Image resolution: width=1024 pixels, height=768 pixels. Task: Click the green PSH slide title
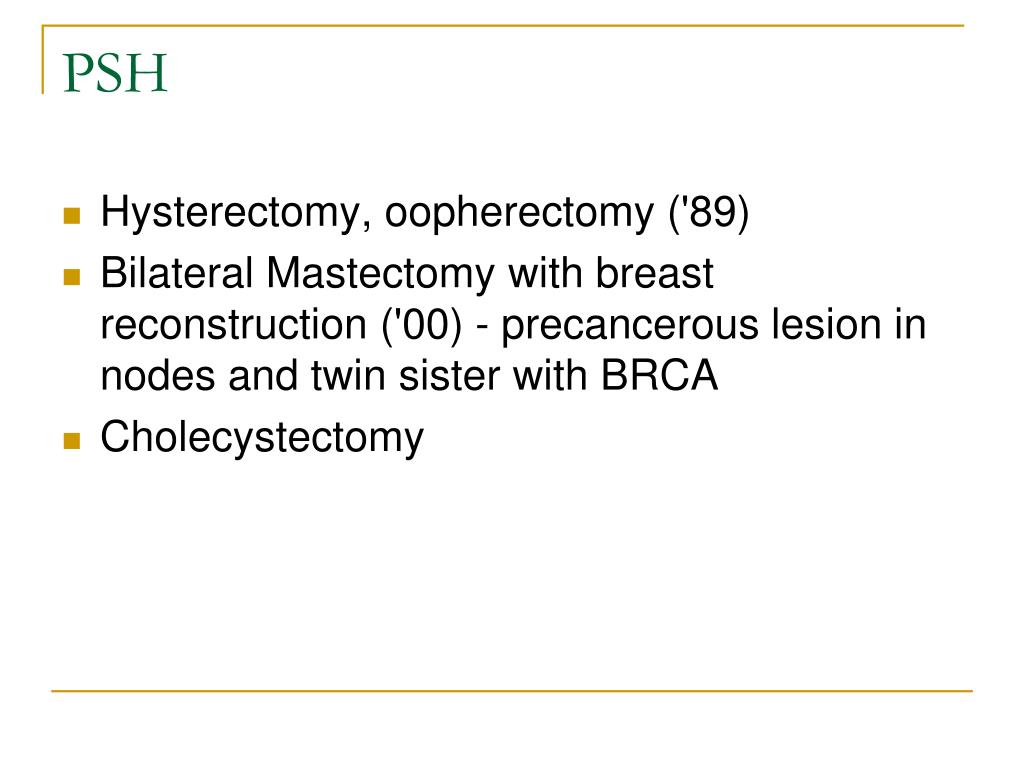point(116,72)
